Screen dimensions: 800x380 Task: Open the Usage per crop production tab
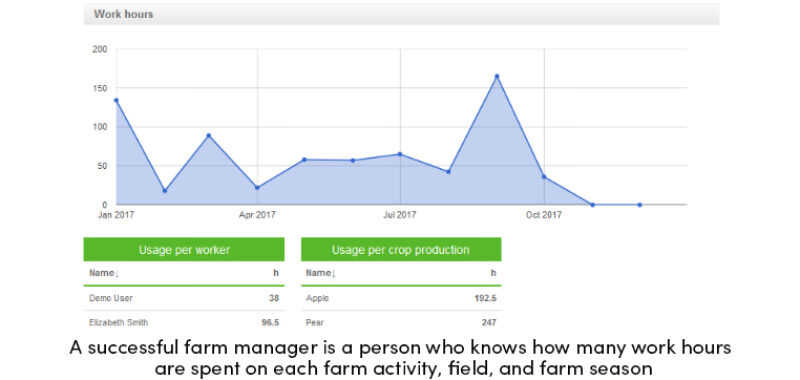click(401, 249)
